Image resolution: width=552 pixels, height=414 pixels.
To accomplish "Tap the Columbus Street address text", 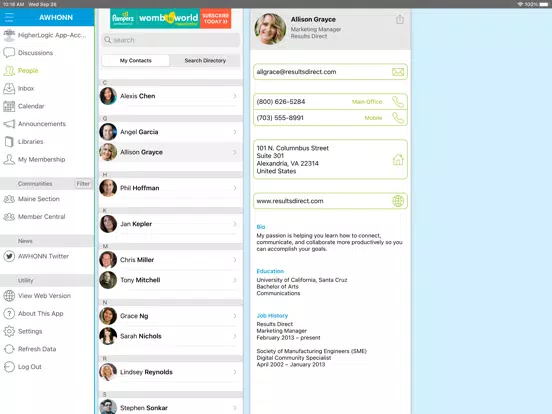I will pos(292,159).
